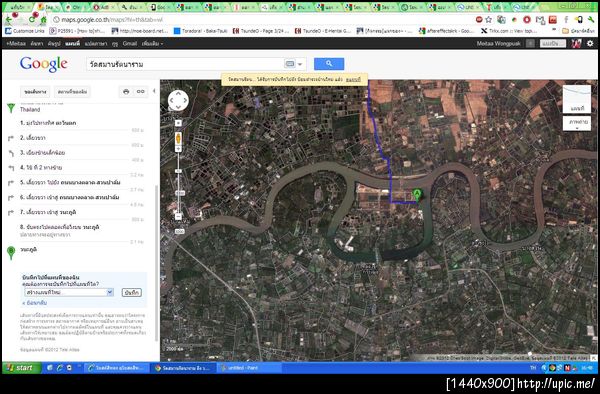The height and width of the screenshot is (394, 600).
Task: Click the share button in Google bar
Action: (553, 44)
